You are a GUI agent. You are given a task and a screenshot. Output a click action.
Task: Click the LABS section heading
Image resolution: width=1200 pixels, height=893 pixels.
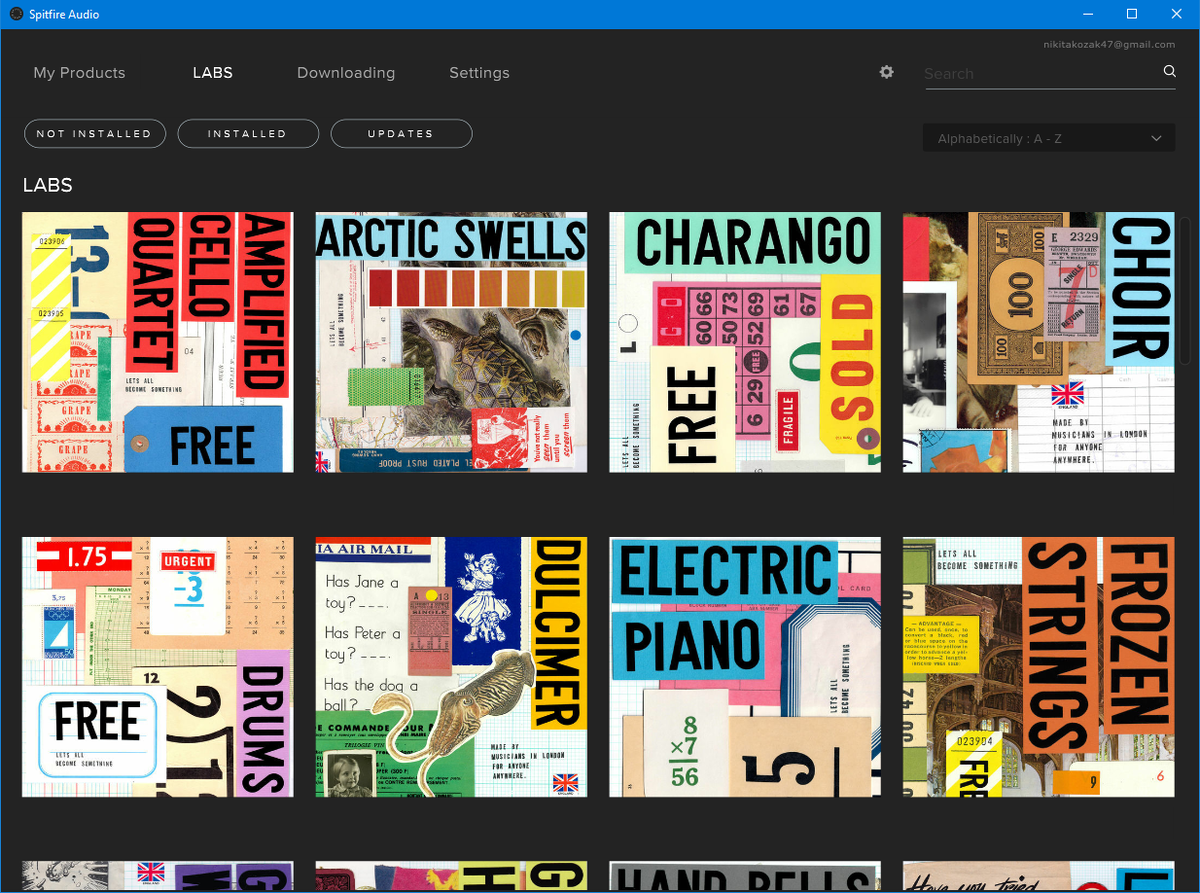pyautogui.click(x=48, y=186)
